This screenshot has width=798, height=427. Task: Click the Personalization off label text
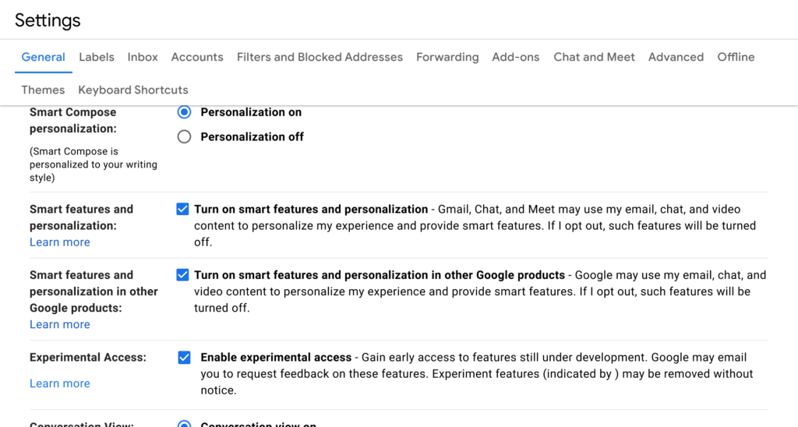click(x=252, y=137)
